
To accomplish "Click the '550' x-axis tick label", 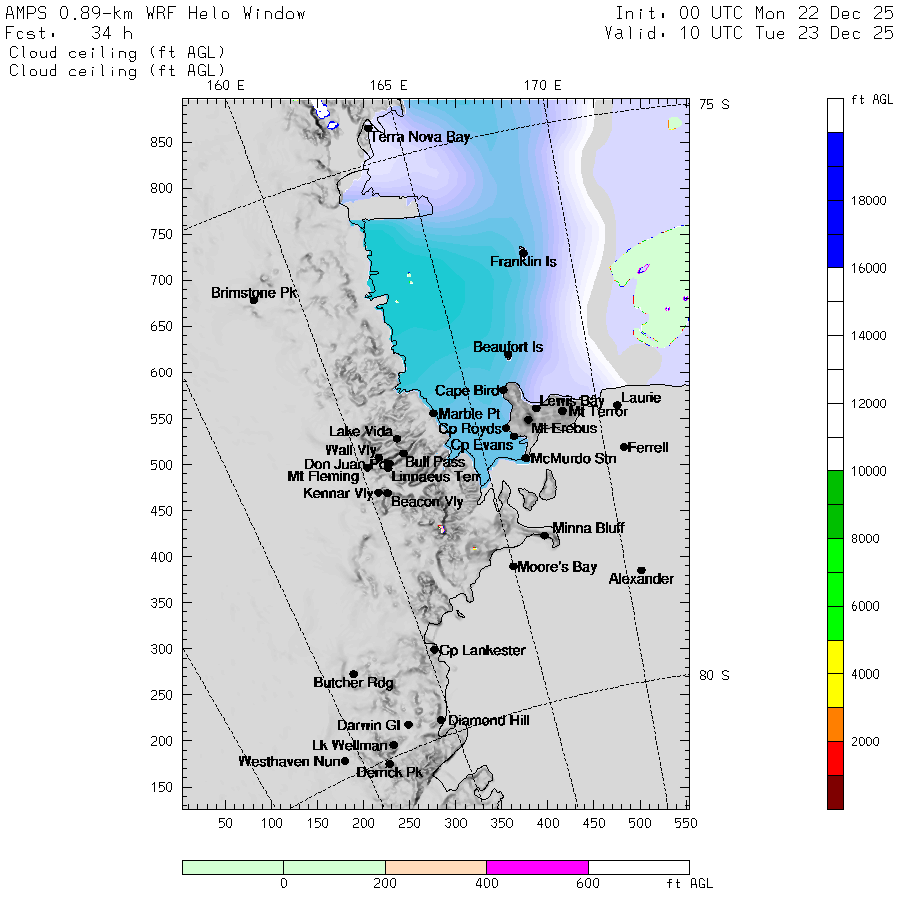I will (686, 824).
